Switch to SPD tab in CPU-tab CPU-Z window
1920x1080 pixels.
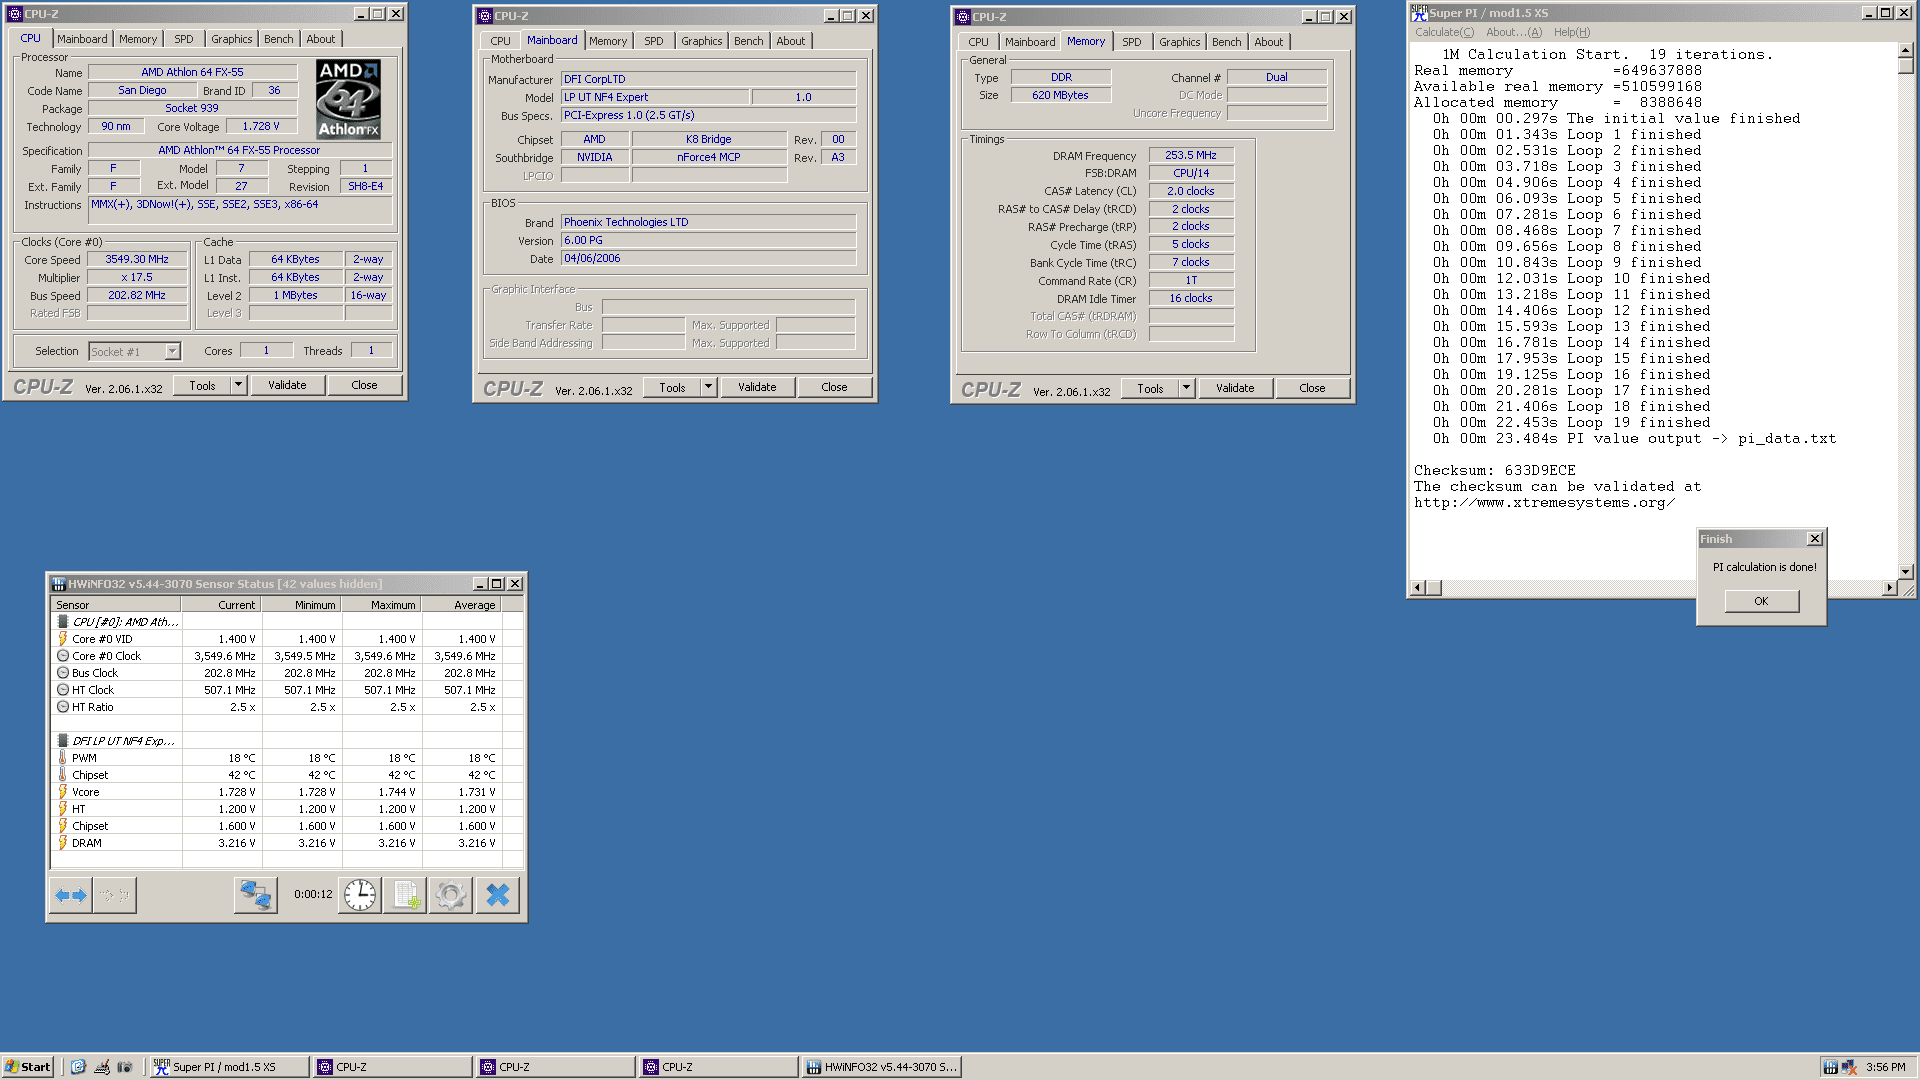tap(184, 39)
